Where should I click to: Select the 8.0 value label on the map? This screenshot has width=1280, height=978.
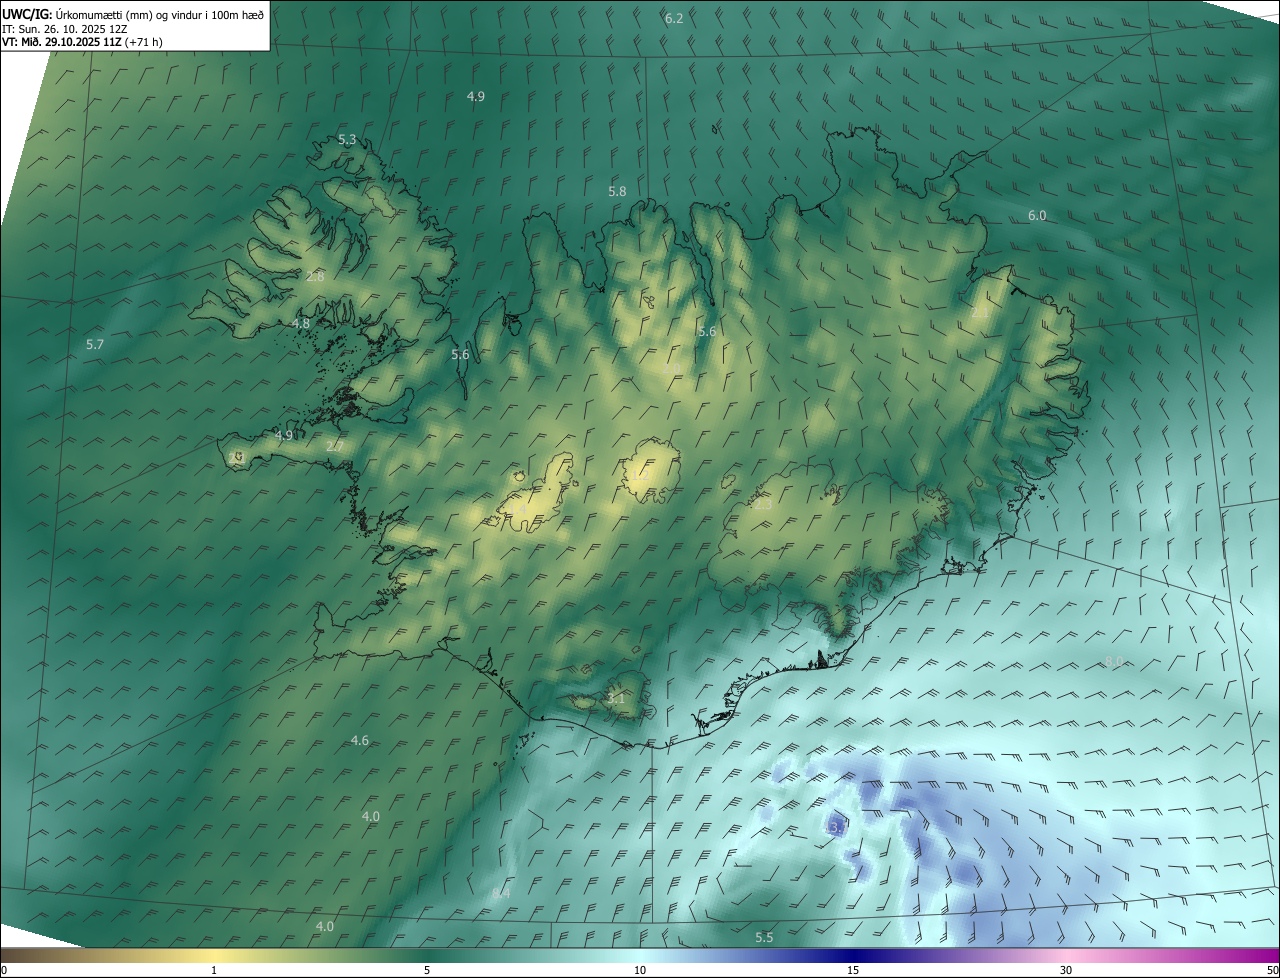tap(1114, 661)
